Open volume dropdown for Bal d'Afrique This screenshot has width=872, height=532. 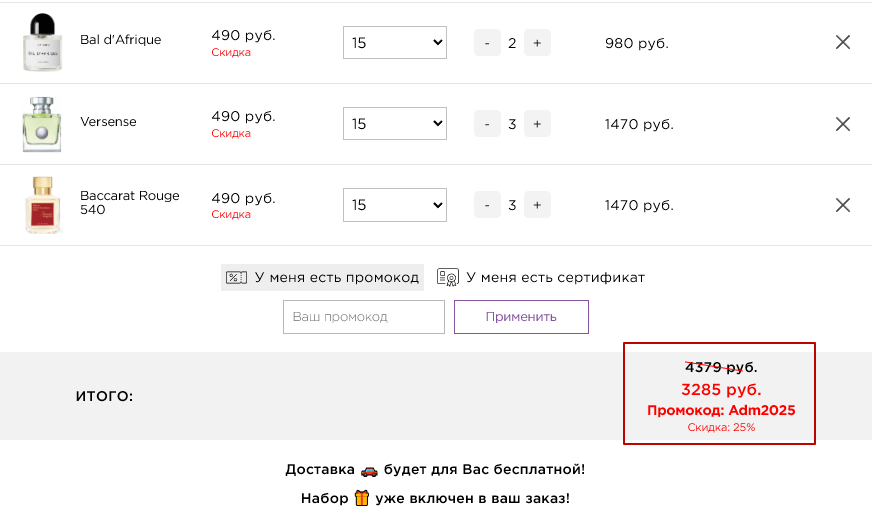click(395, 43)
